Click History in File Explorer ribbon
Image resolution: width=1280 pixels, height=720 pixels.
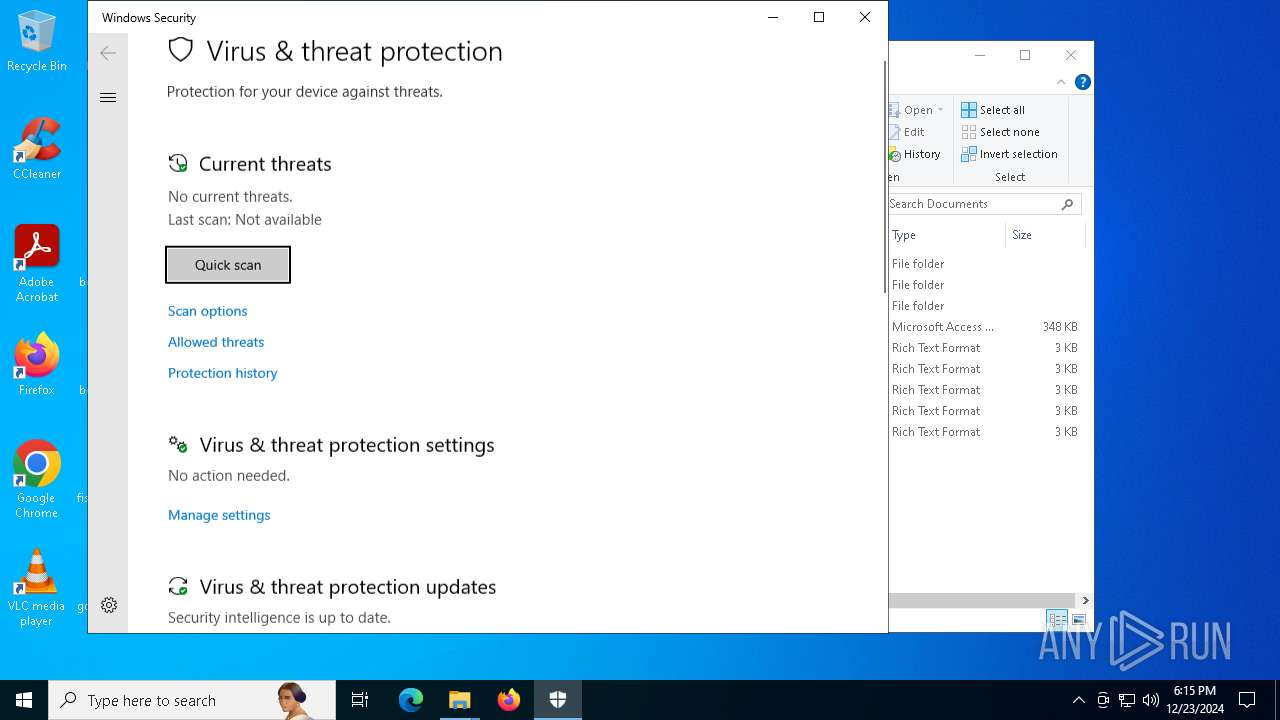tap(915, 154)
